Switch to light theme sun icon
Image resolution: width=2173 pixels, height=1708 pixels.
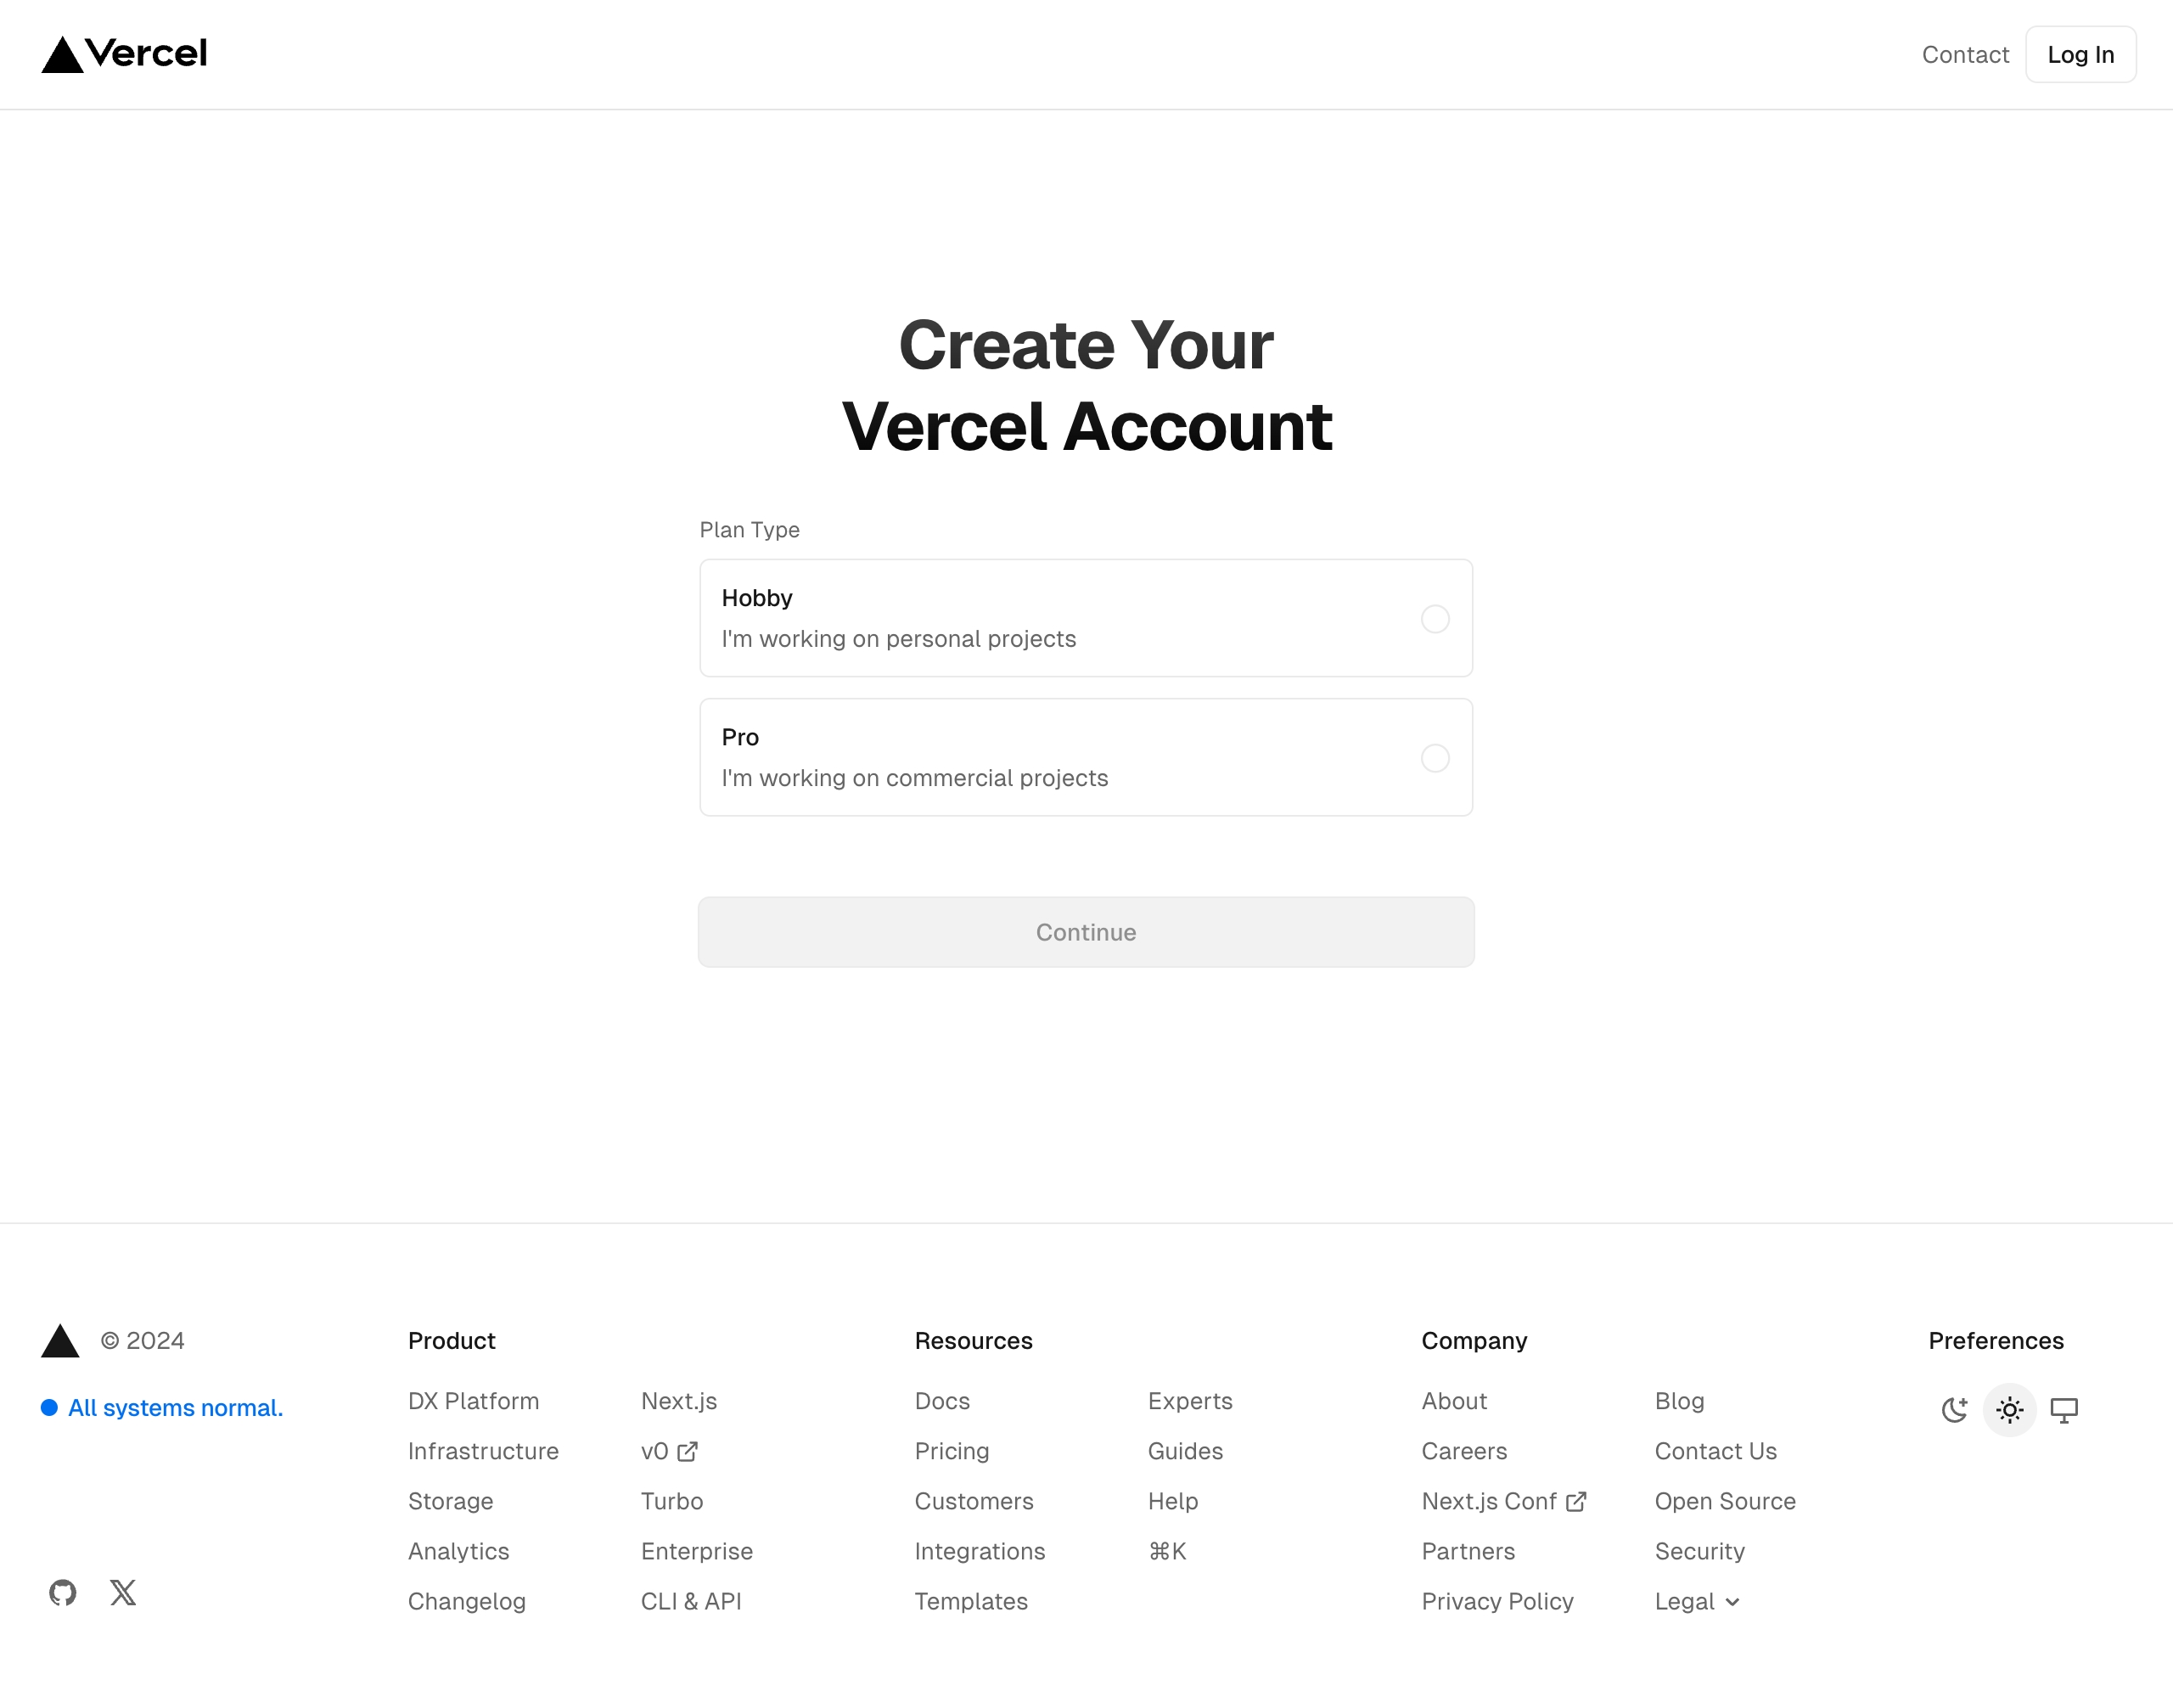(2010, 1410)
